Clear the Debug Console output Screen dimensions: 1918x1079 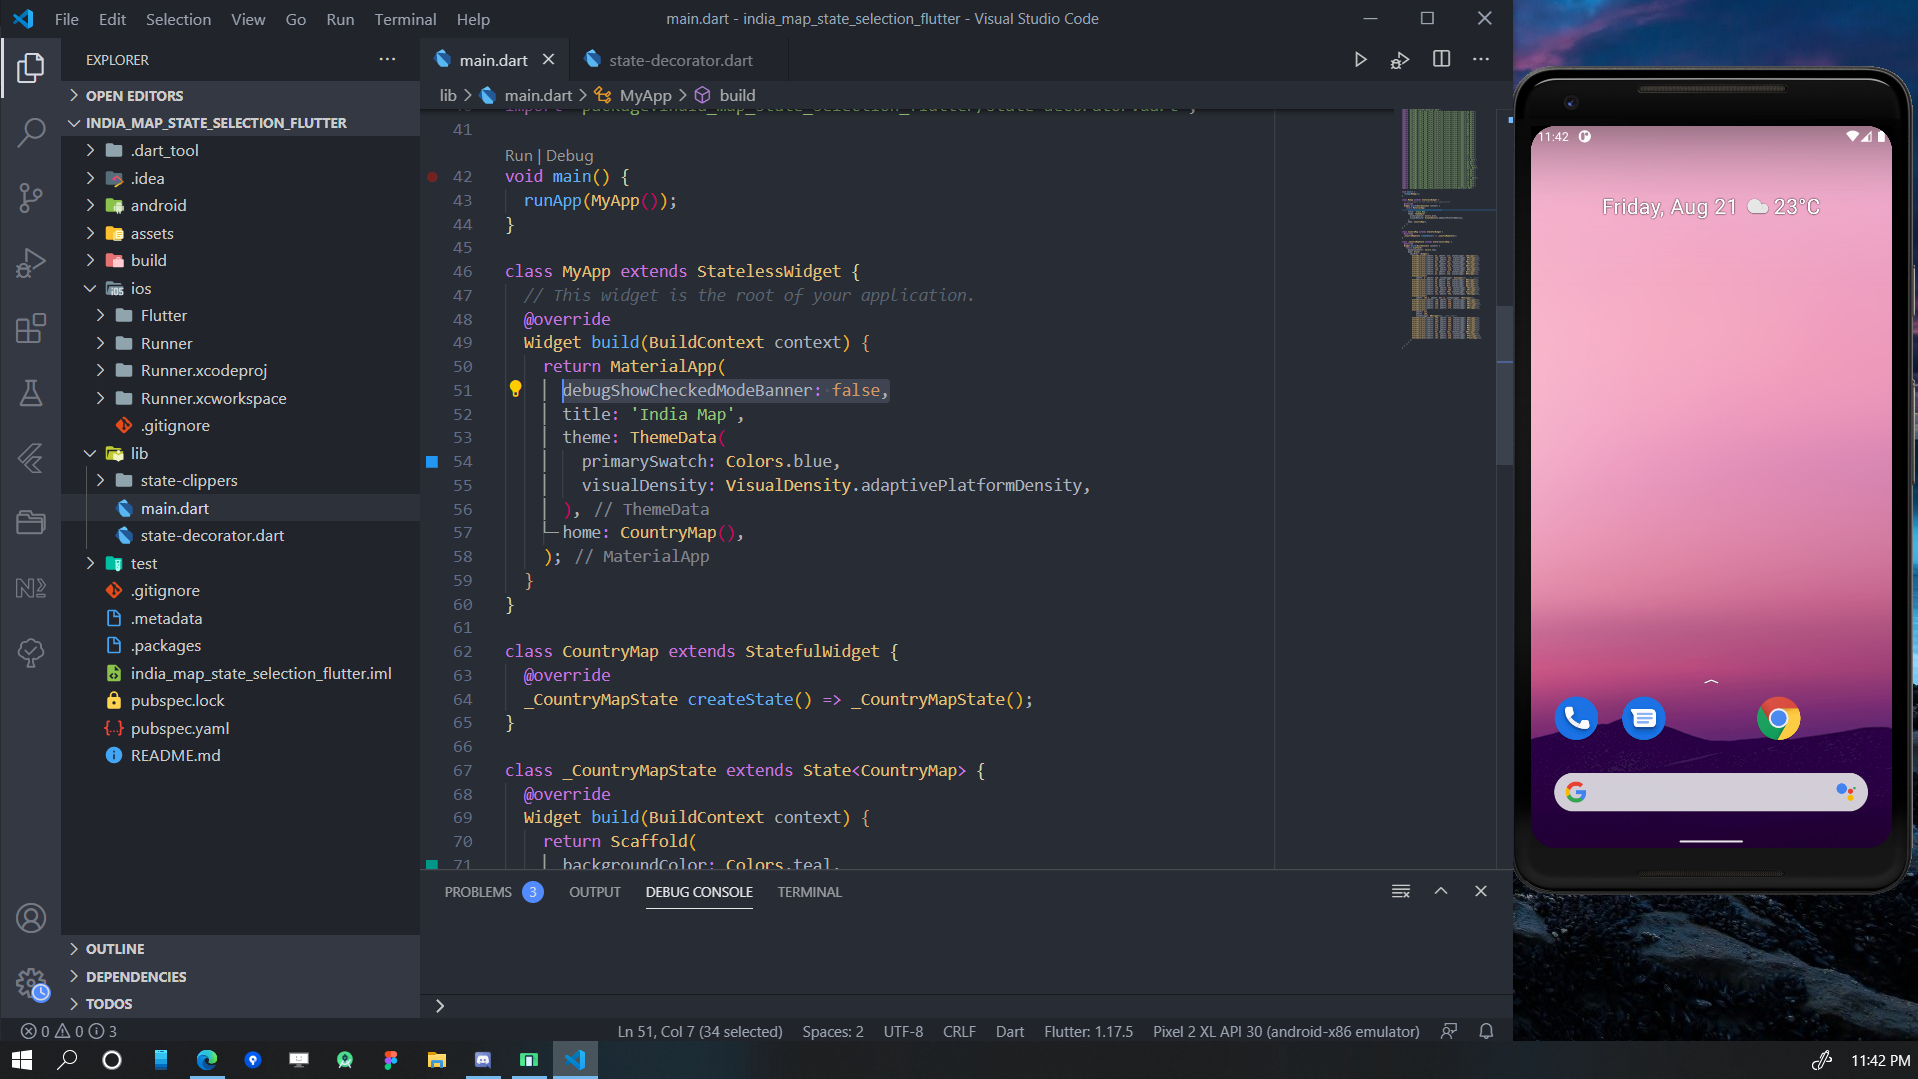point(1400,891)
